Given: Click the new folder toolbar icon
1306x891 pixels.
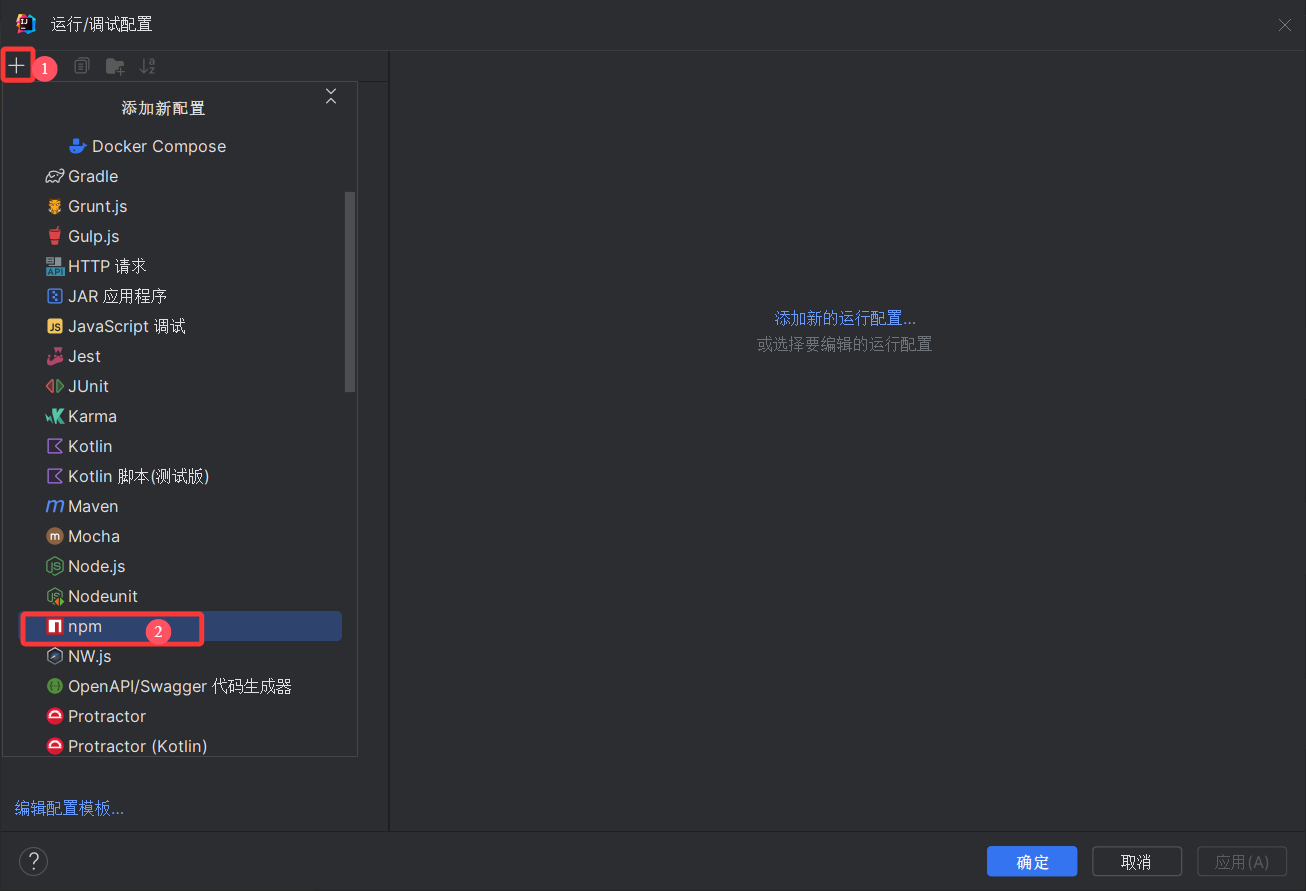Looking at the screenshot, I should [x=115, y=66].
